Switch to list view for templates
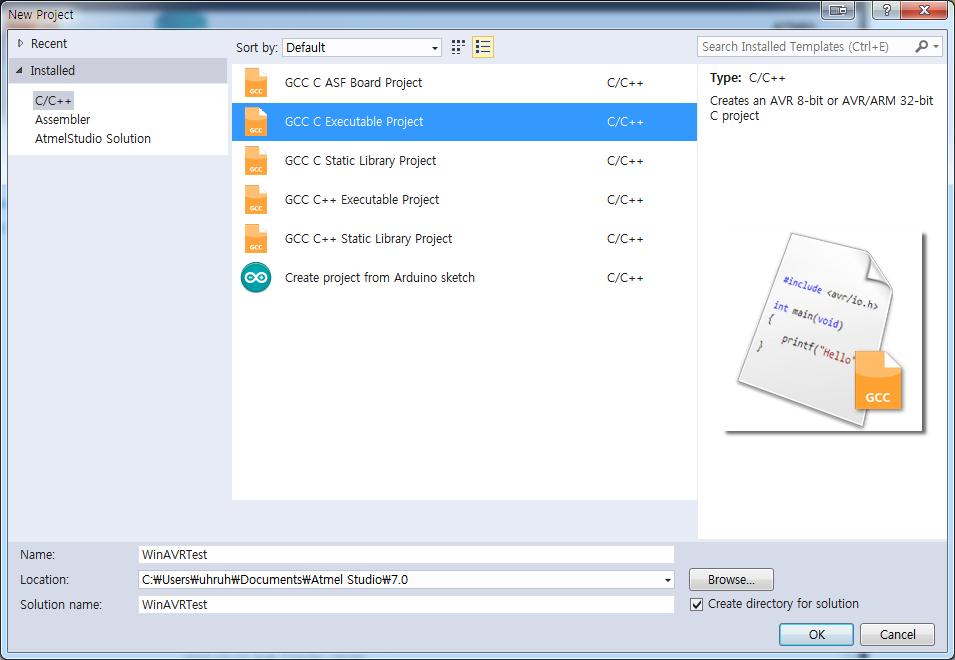The height and width of the screenshot is (660, 955). [x=482, y=46]
